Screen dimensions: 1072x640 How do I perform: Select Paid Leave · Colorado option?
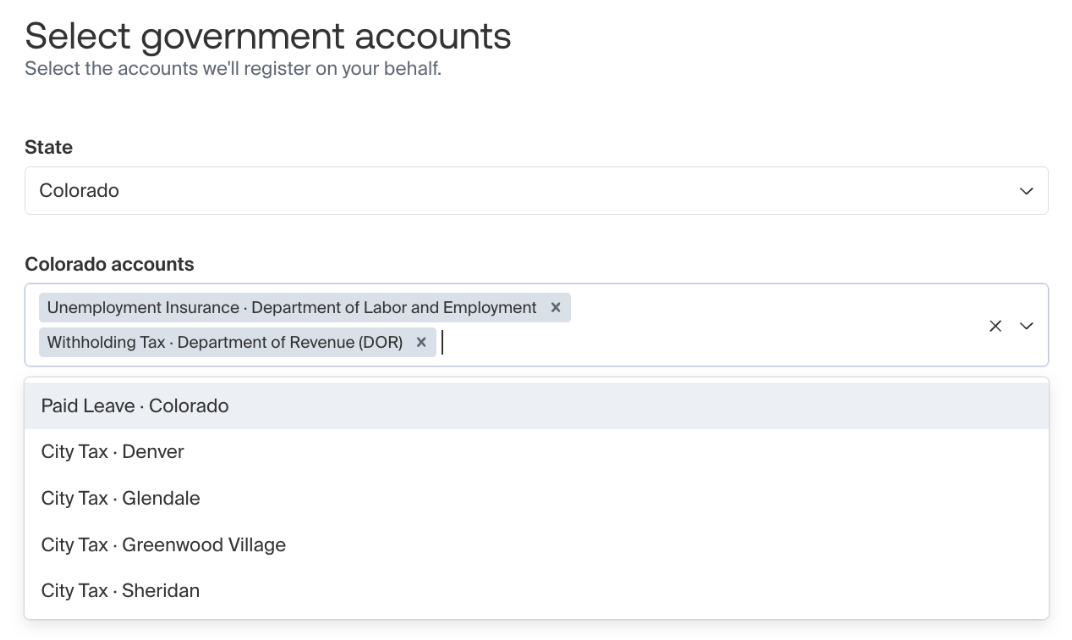click(x=135, y=406)
